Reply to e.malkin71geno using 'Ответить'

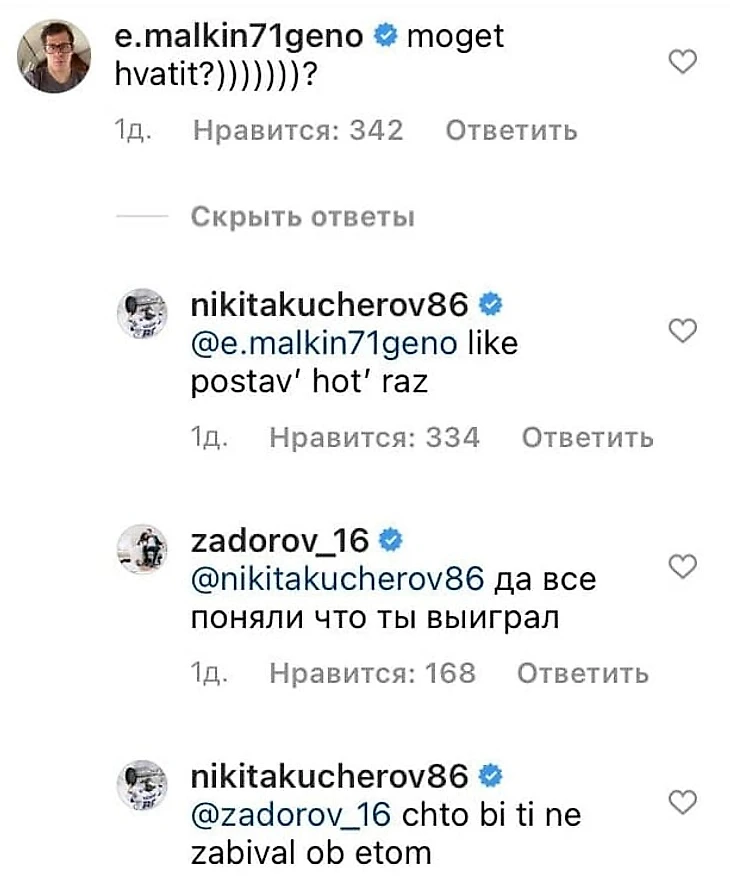511,131
